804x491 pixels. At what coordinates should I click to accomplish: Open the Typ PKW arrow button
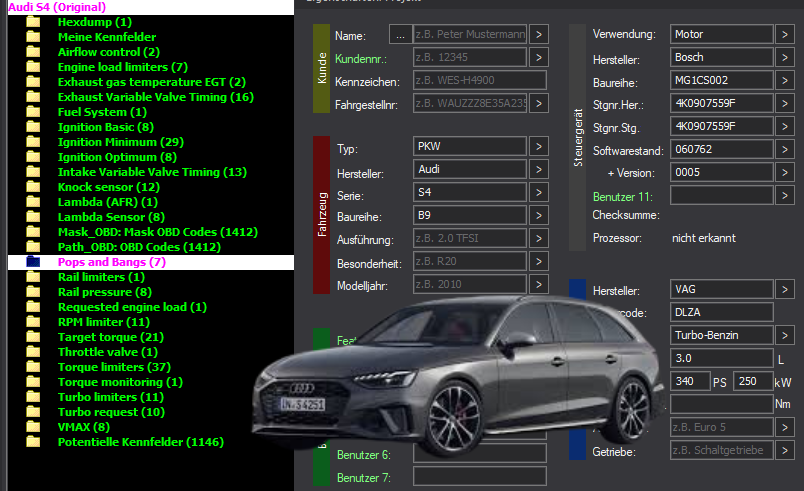coord(539,147)
